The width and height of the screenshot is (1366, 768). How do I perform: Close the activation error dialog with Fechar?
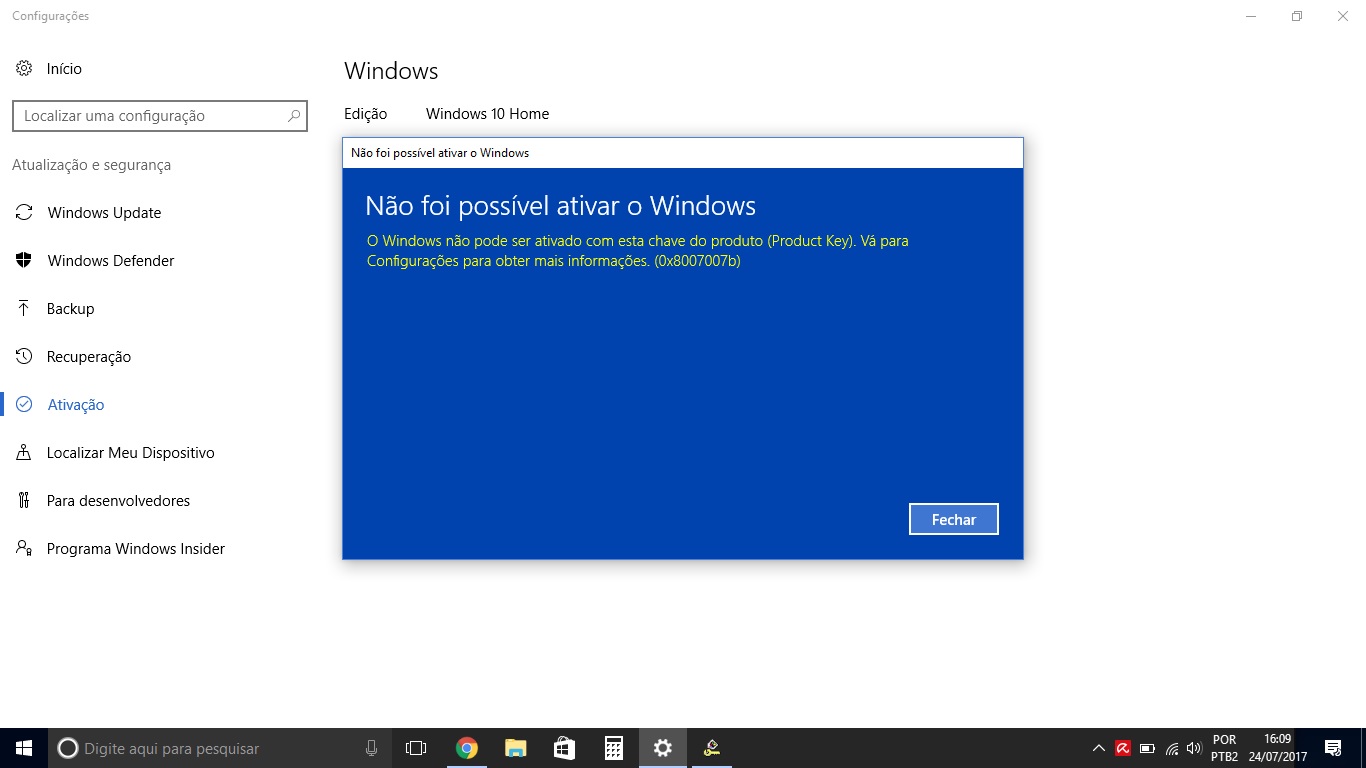[x=954, y=519]
